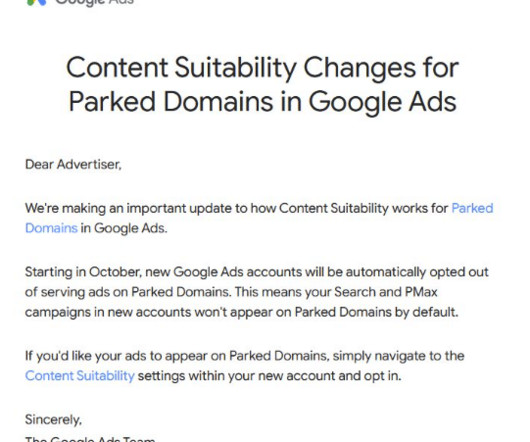Click the line beginning 'campaigns in new accounts'
The width and height of the screenshot is (530, 442).
tap(241, 312)
